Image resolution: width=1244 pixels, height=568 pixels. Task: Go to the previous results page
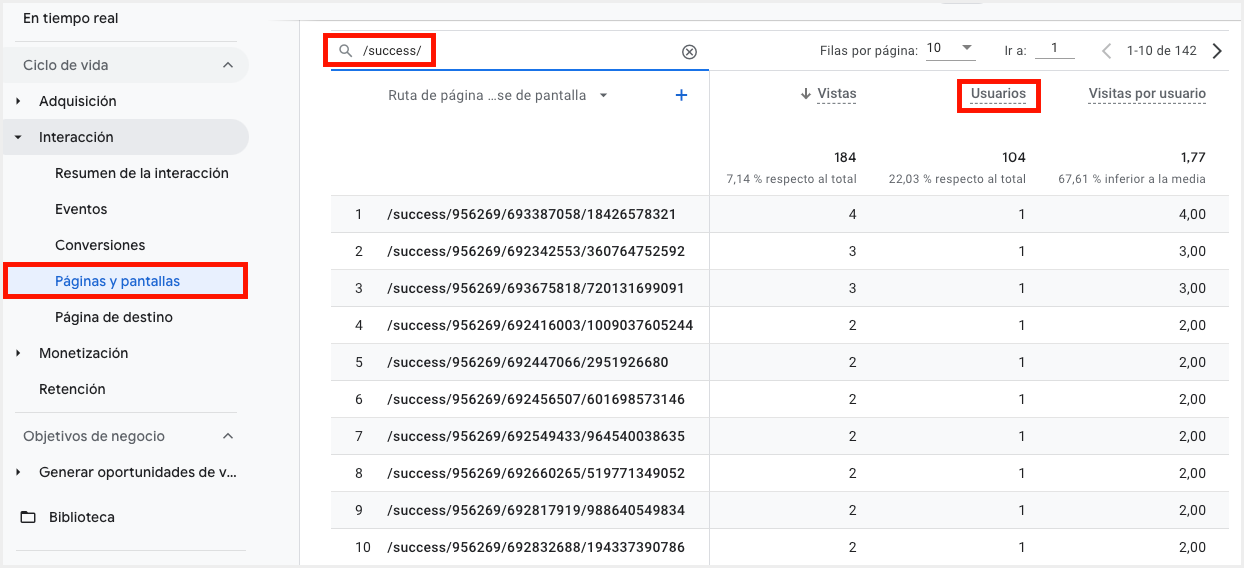tap(1107, 51)
